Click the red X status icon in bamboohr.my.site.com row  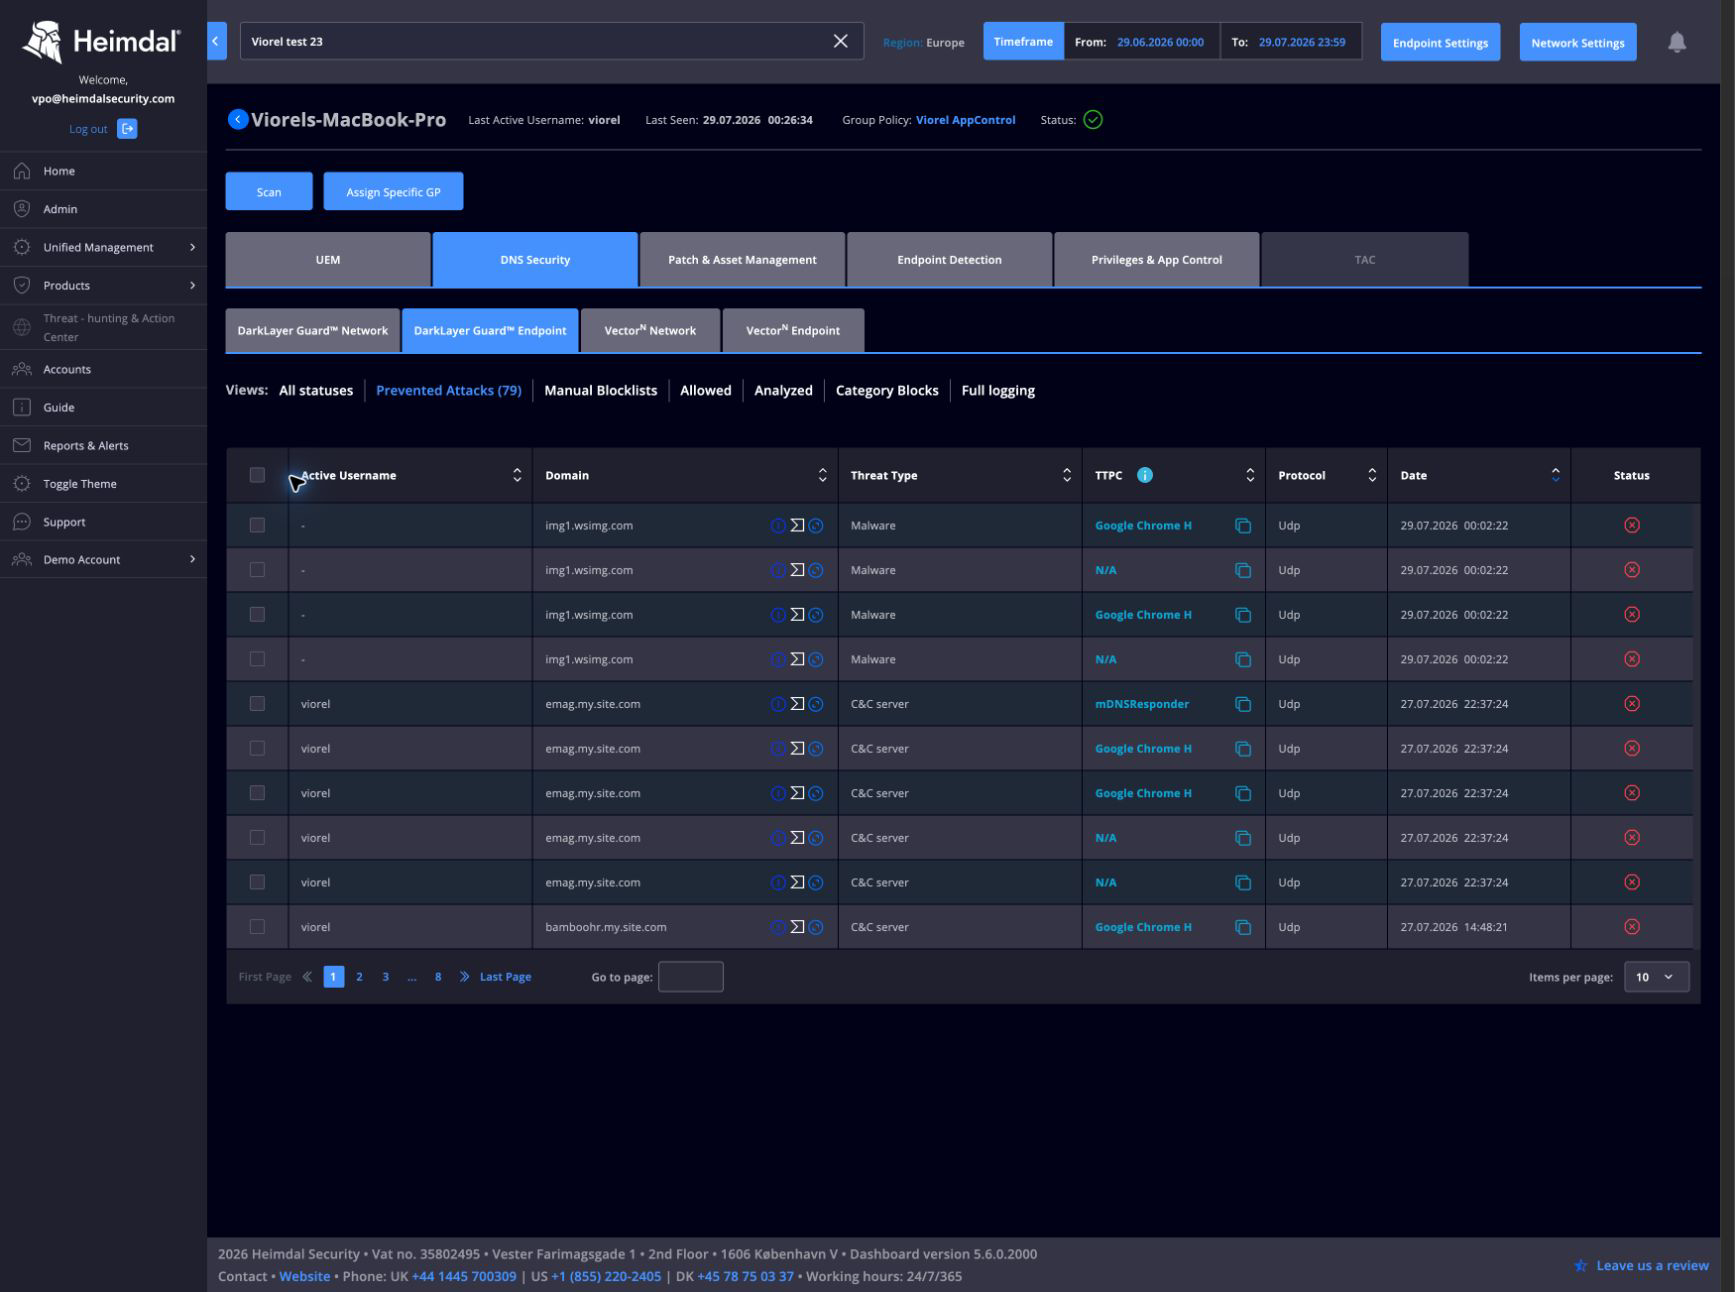(x=1632, y=927)
